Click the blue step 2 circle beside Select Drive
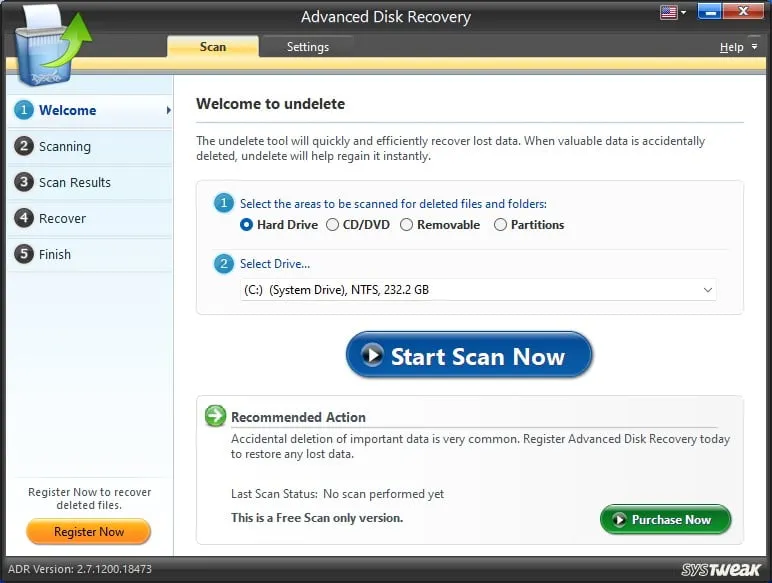The height and width of the screenshot is (583, 772). tap(224, 263)
